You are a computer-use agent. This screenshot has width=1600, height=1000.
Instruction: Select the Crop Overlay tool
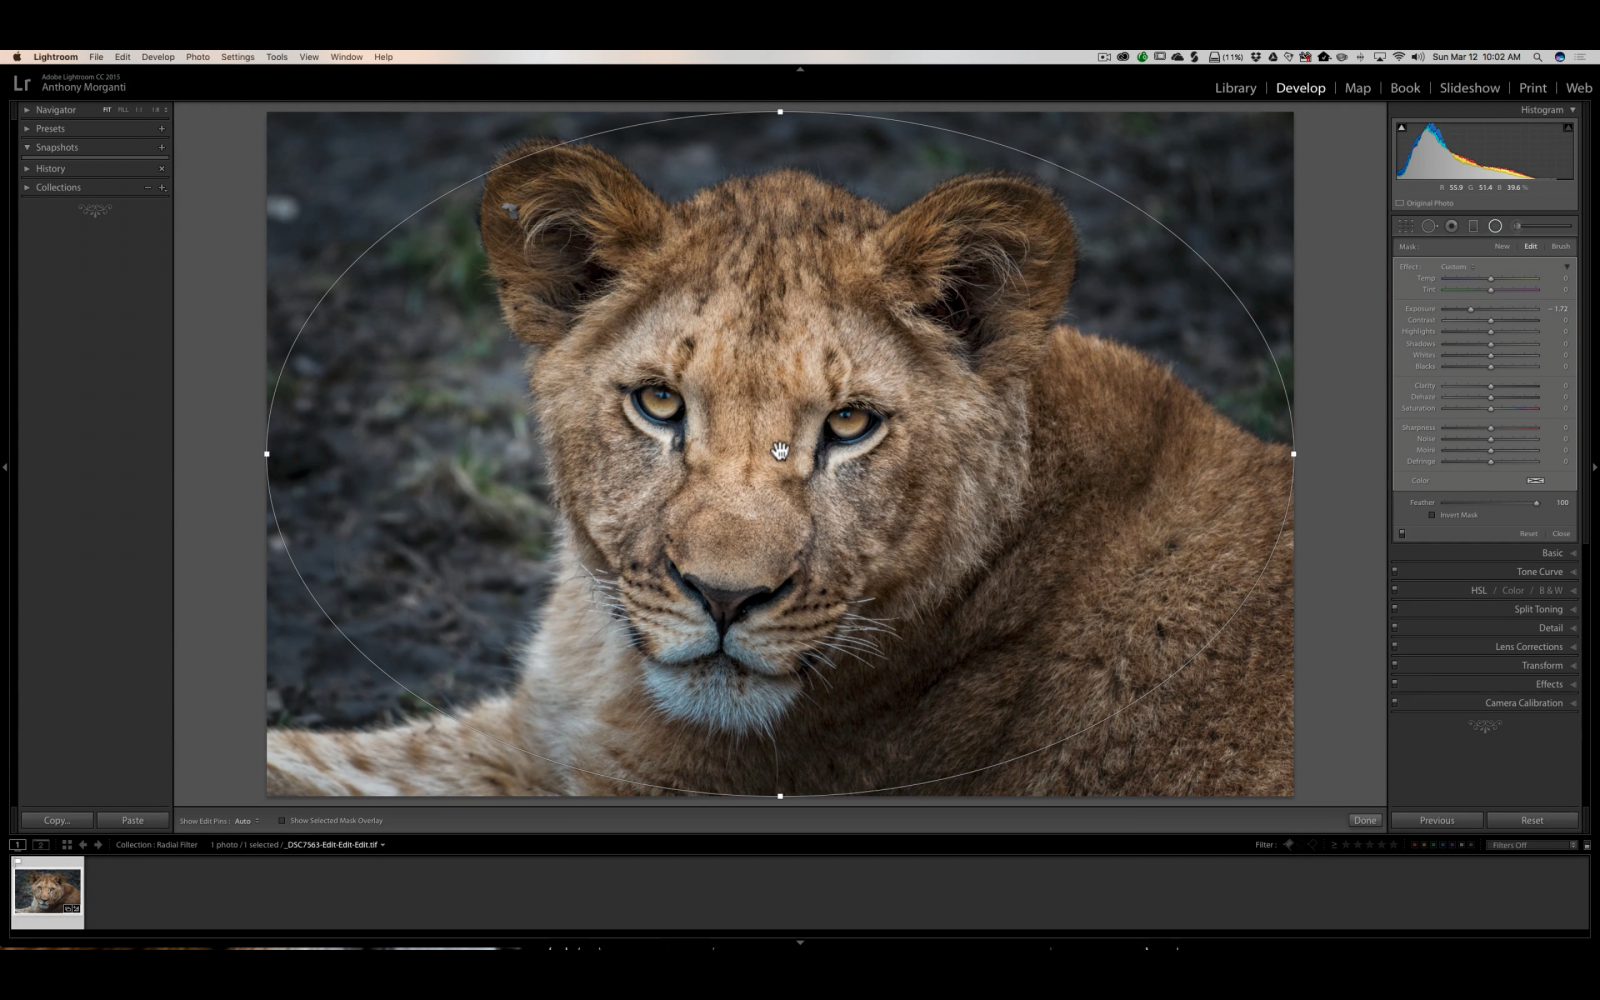[1405, 226]
